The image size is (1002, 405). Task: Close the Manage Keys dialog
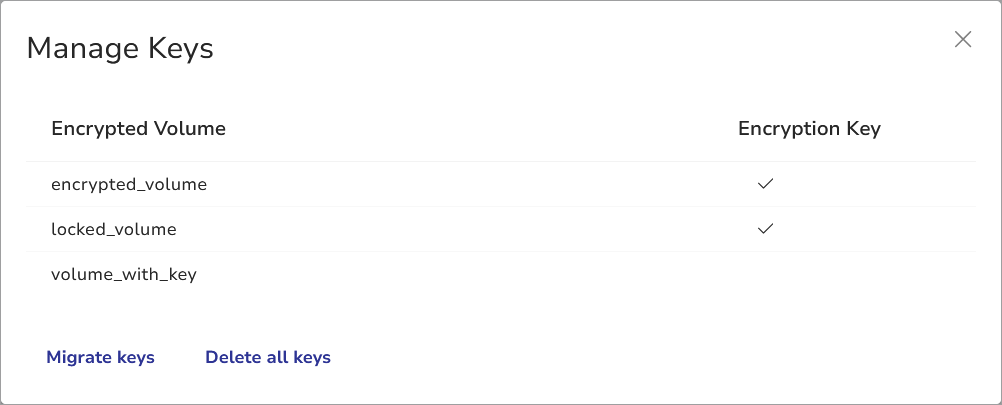[x=963, y=39]
